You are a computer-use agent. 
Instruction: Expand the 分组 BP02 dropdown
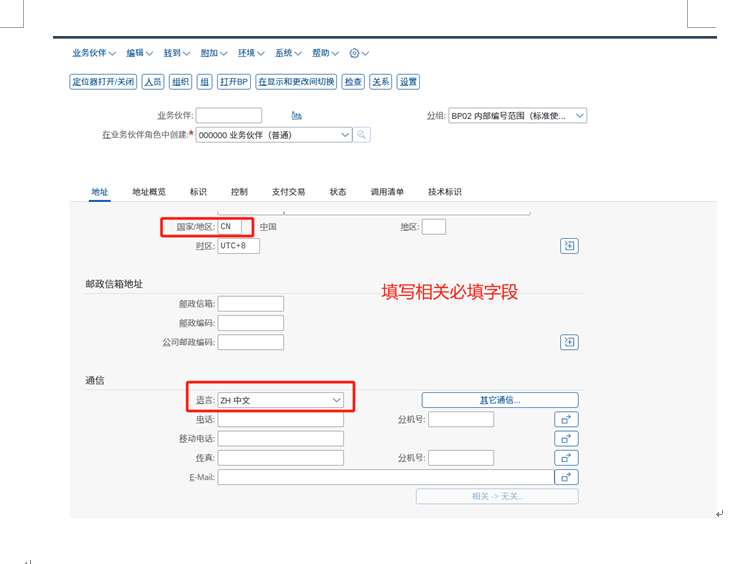pyautogui.click(x=579, y=116)
